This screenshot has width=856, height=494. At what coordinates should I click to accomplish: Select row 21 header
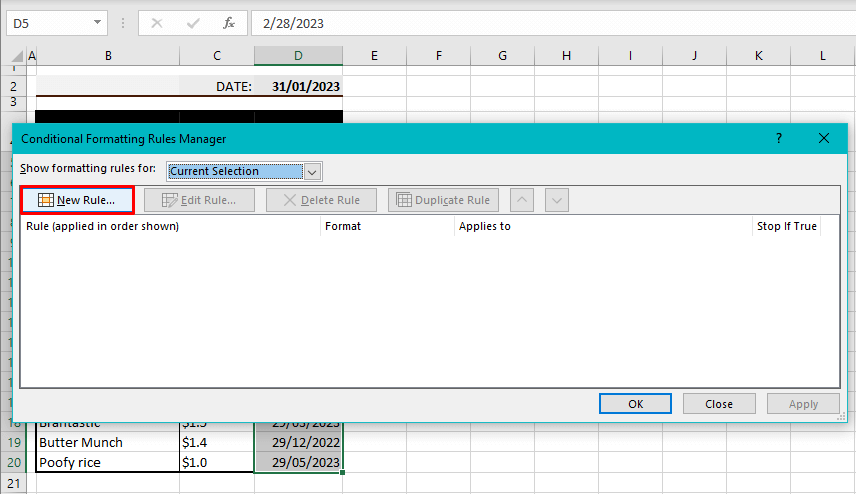13,483
